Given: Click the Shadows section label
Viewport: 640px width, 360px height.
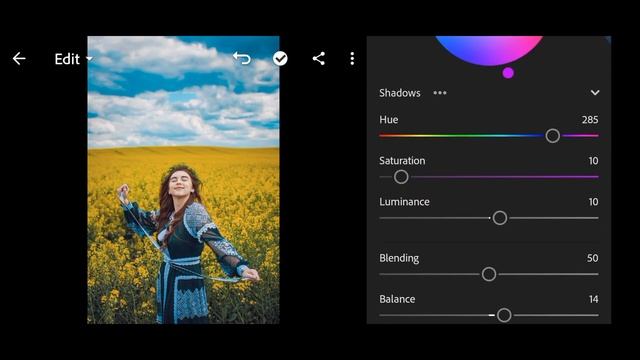Looking at the screenshot, I should (x=400, y=93).
